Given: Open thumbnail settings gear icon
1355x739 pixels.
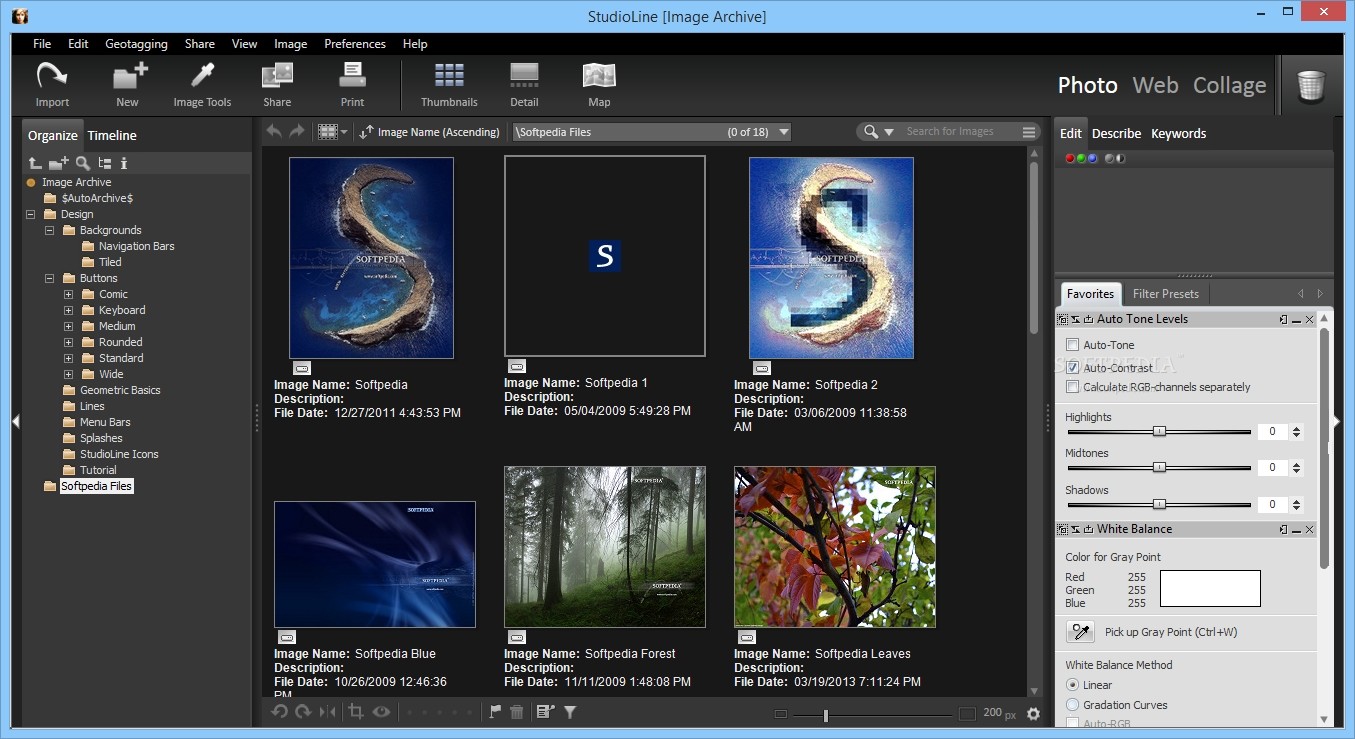Looking at the screenshot, I should tap(1033, 714).
